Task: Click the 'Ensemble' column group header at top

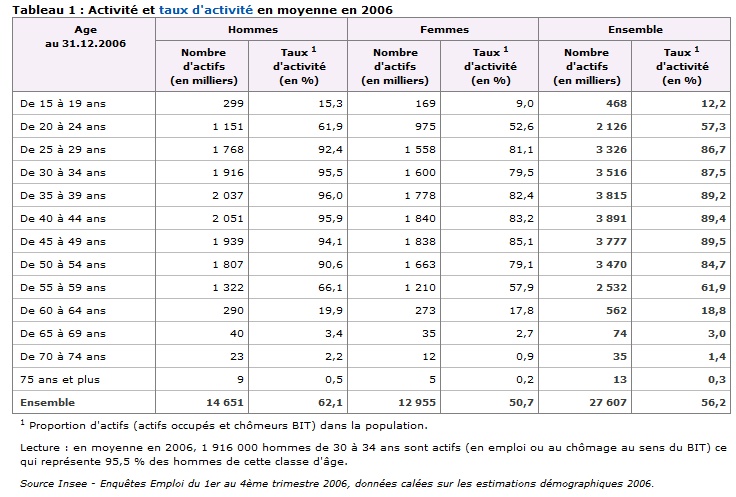Action: [x=636, y=30]
